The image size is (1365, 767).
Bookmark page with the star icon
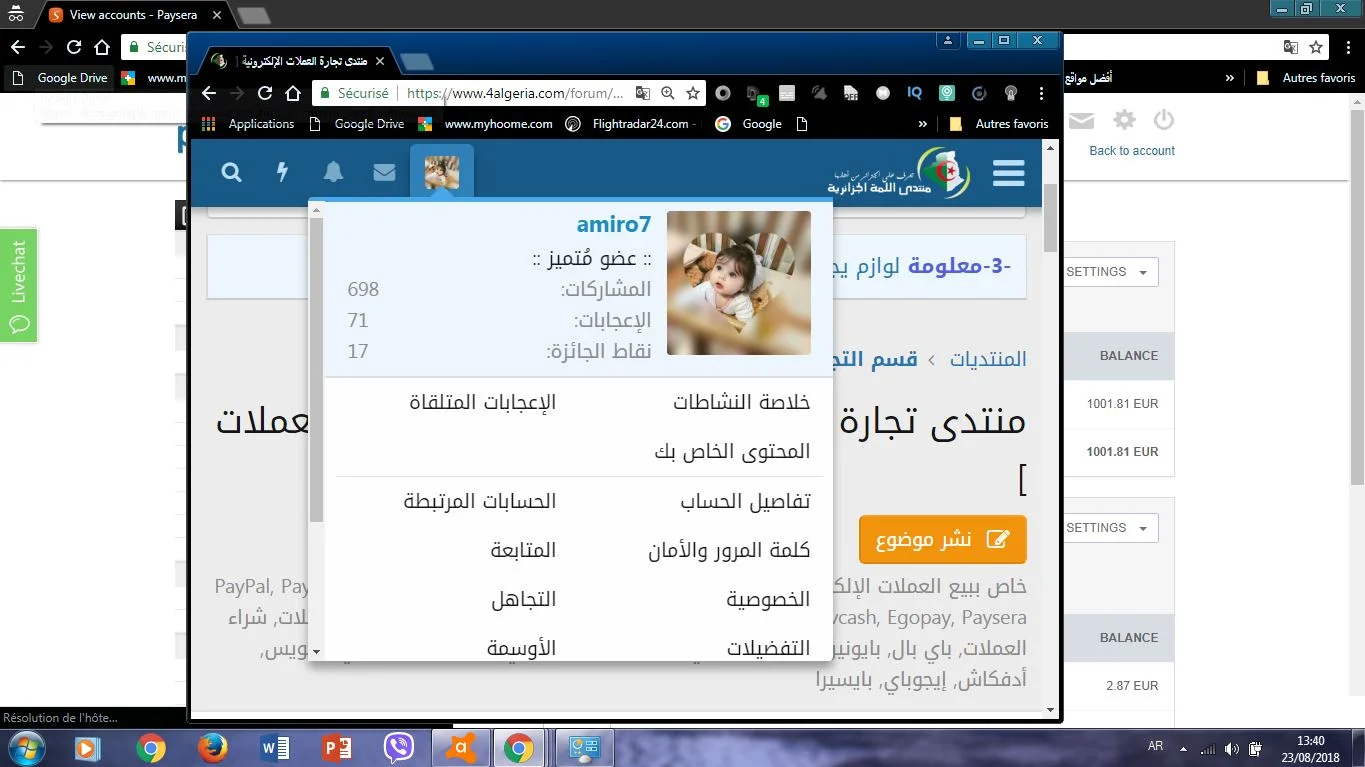coord(693,93)
